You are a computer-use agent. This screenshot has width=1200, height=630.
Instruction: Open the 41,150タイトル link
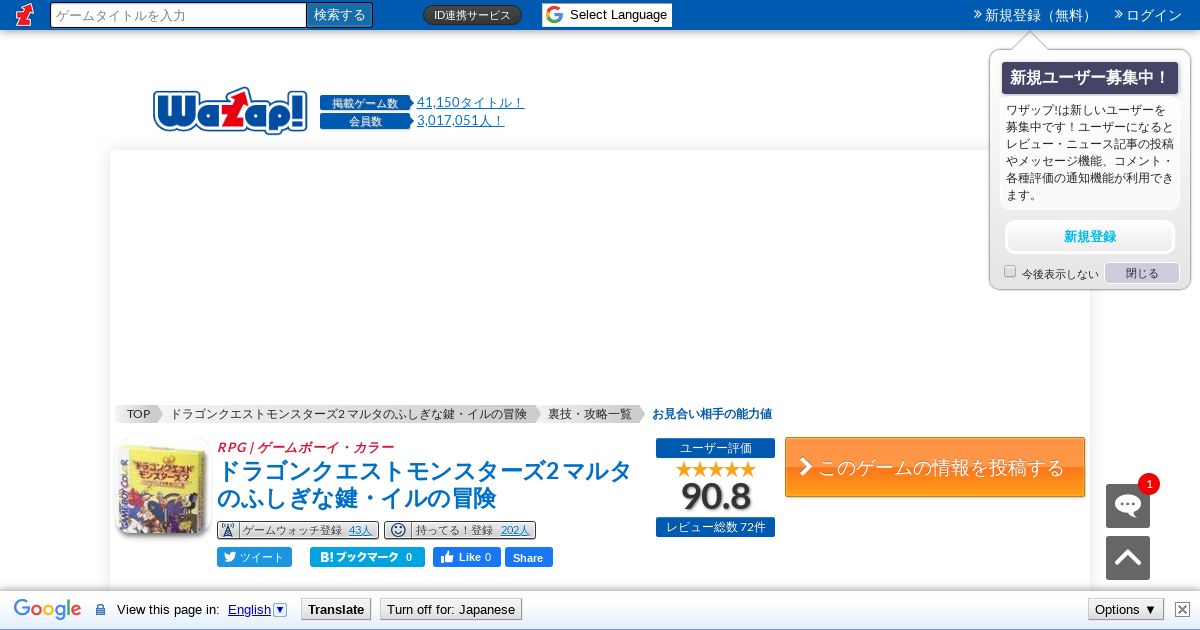[x=470, y=102]
